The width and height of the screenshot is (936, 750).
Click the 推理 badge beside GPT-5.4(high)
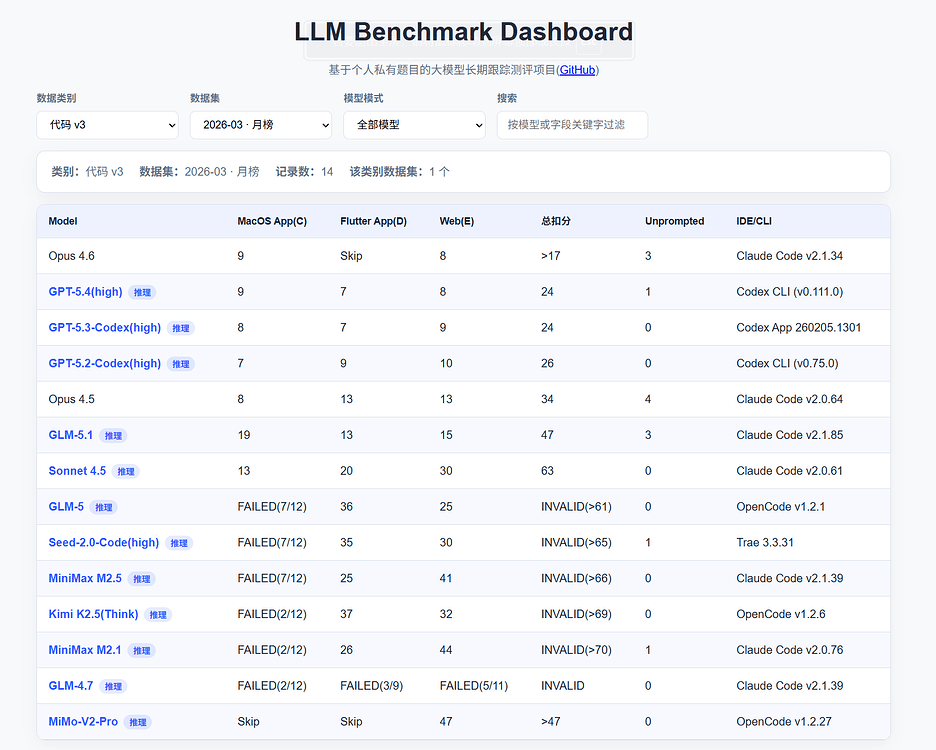tap(142, 292)
